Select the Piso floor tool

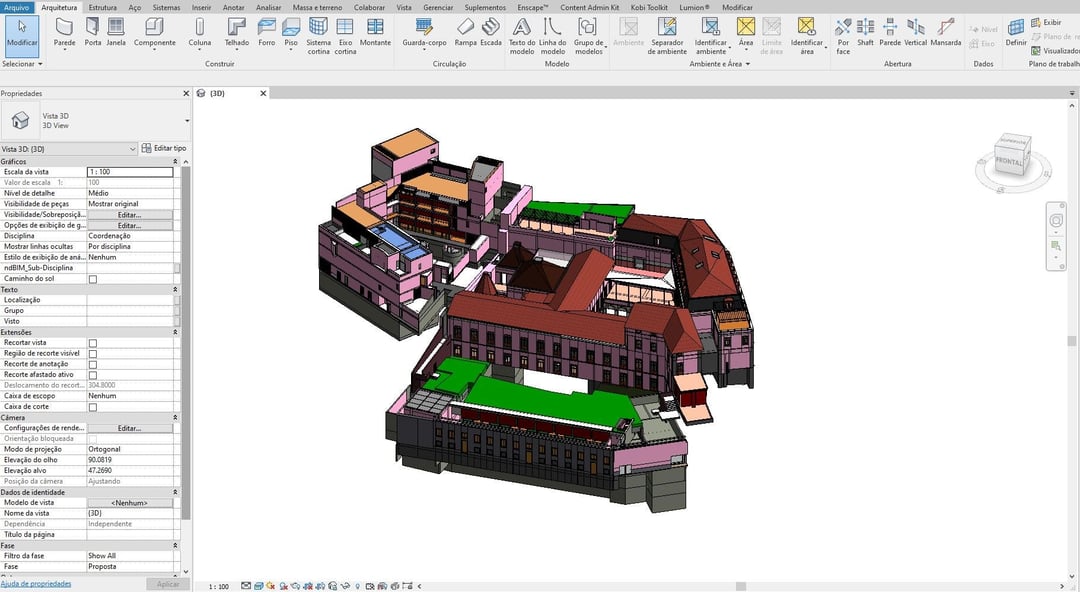coord(291,33)
